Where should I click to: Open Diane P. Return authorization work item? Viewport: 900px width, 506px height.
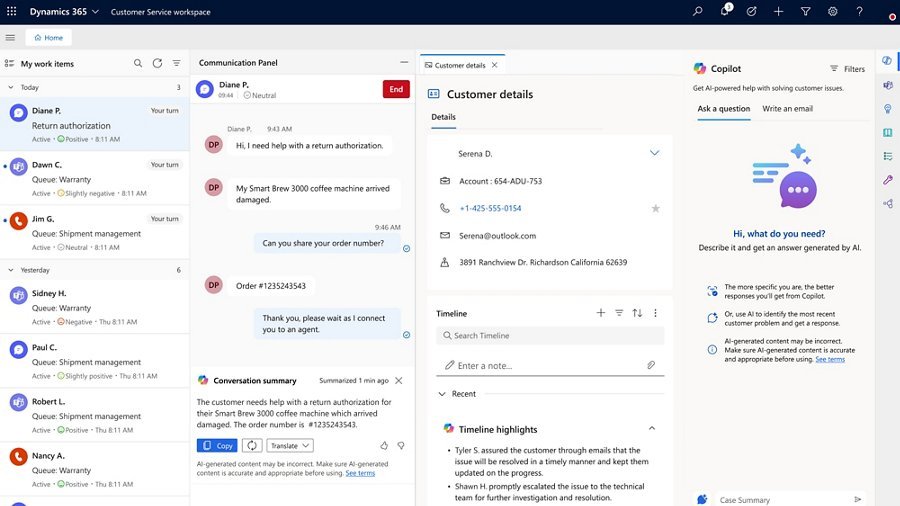coord(95,124)
